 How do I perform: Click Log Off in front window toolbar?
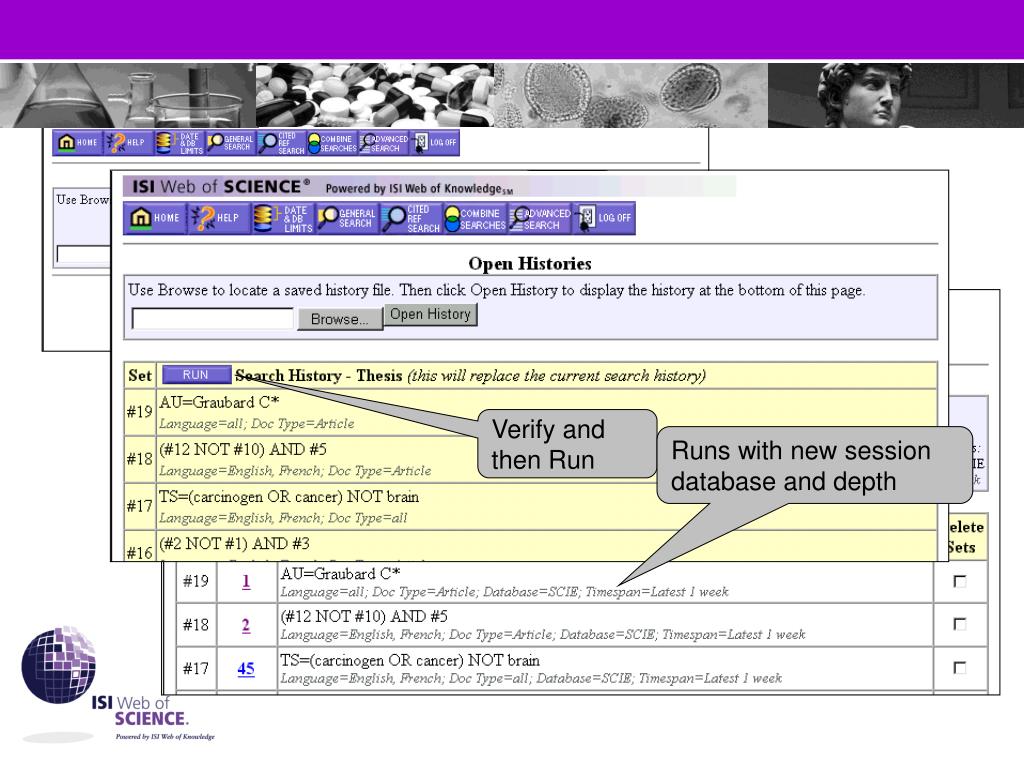(603, 218)
